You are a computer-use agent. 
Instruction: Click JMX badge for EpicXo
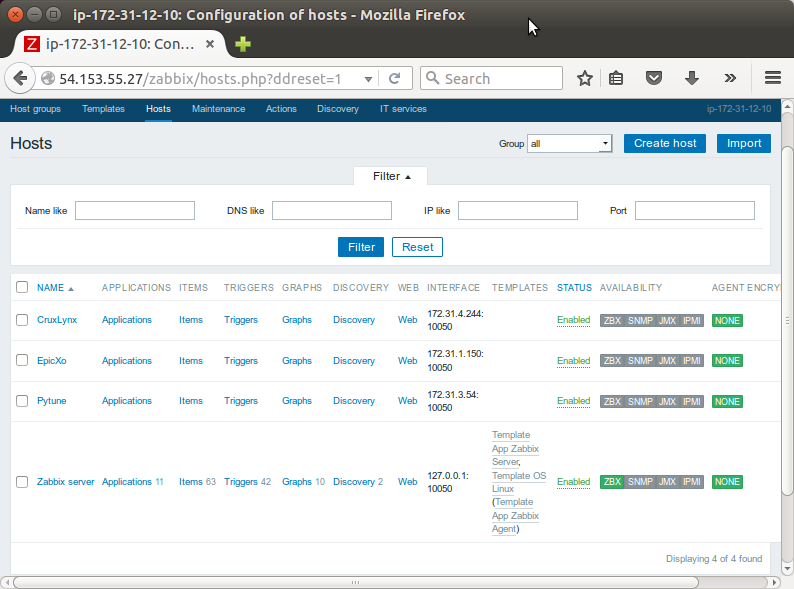coord(667,361)
